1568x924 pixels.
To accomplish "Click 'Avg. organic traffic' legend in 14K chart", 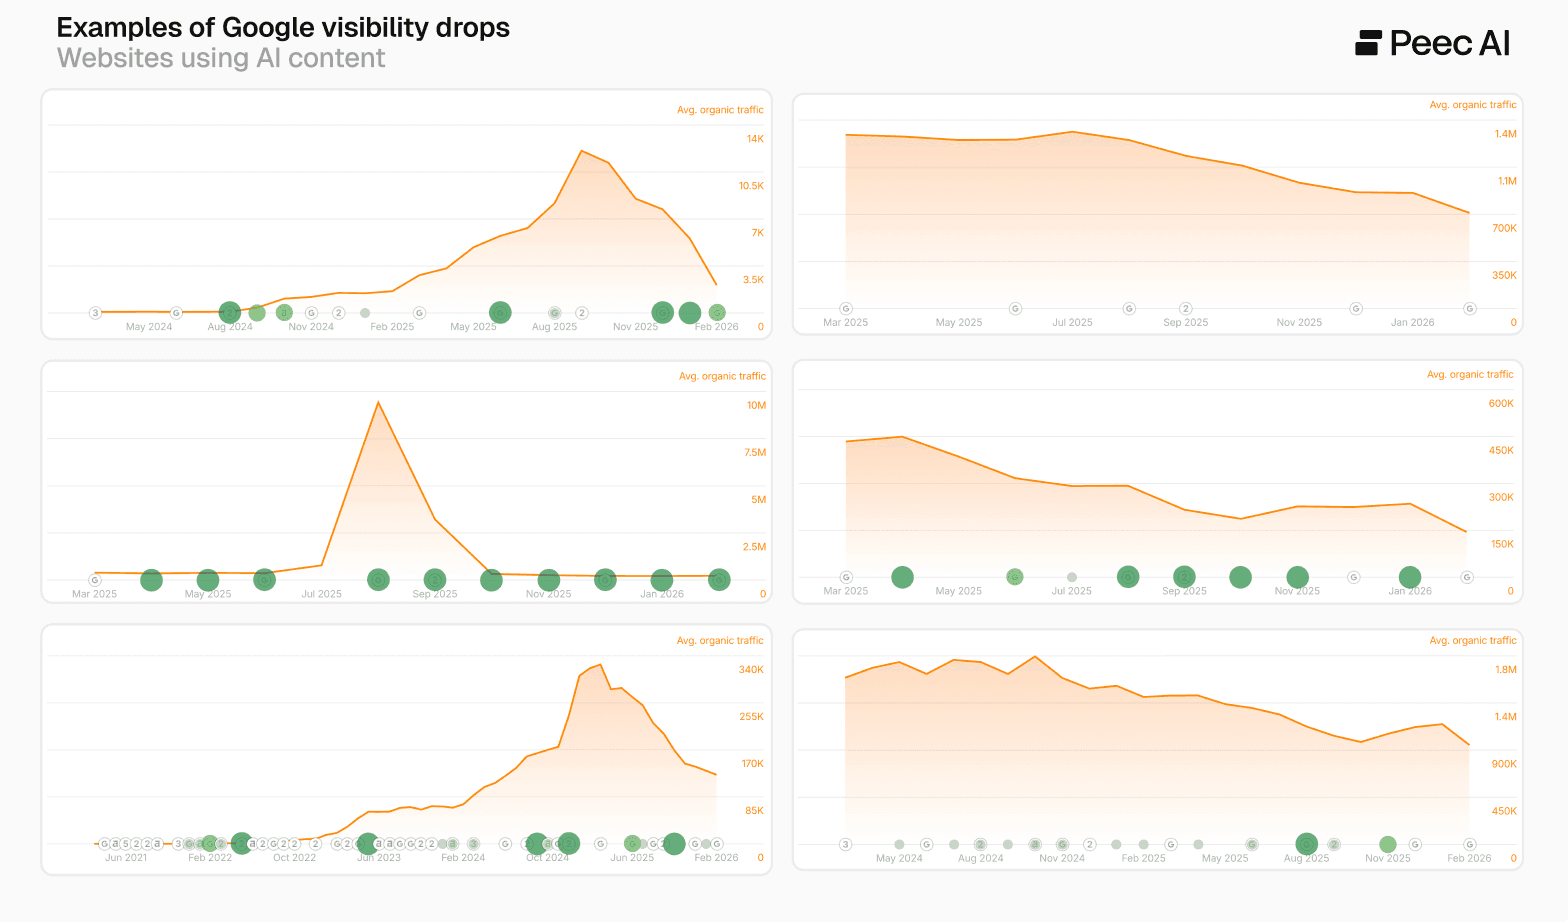I will tap(720, 110).
